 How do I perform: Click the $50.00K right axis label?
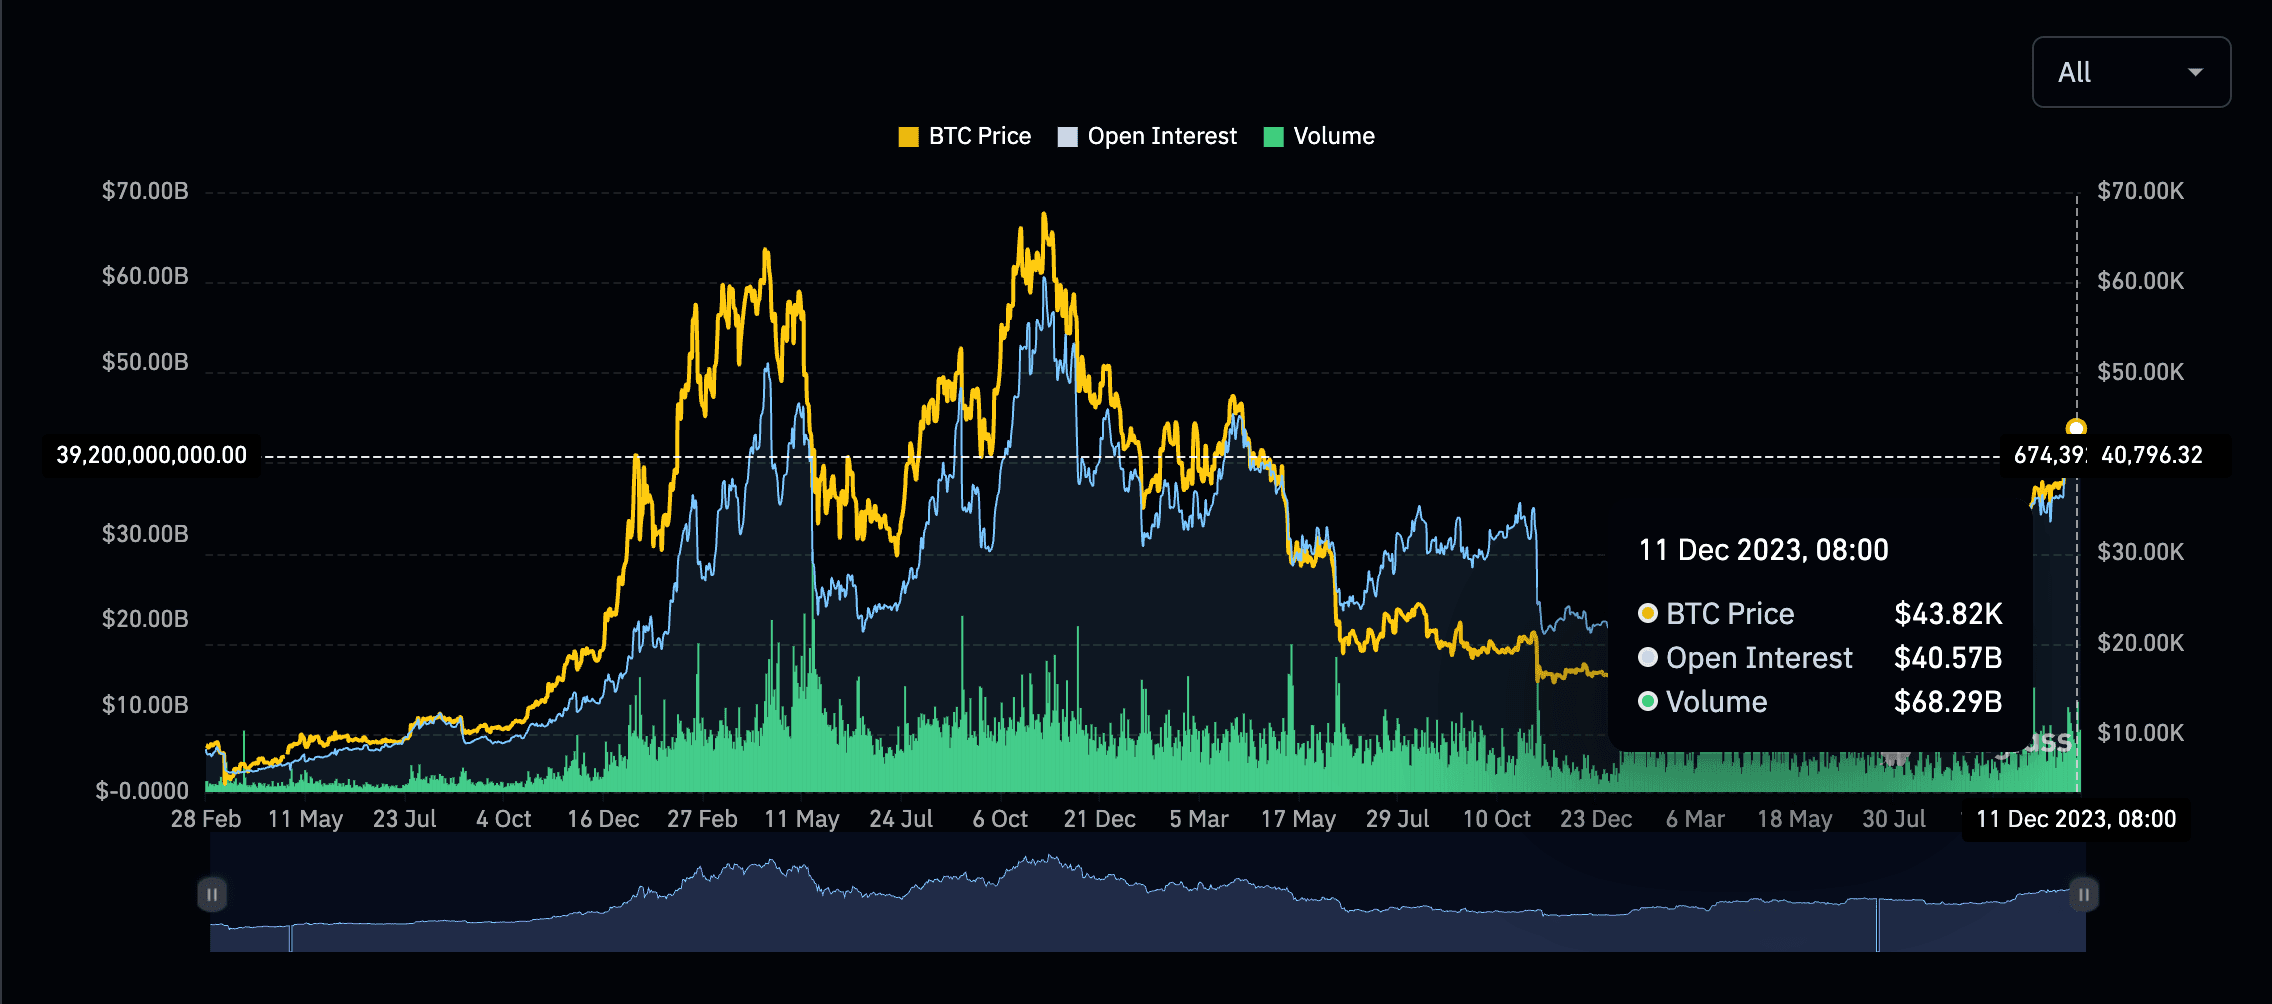[x=2141, y=372]
